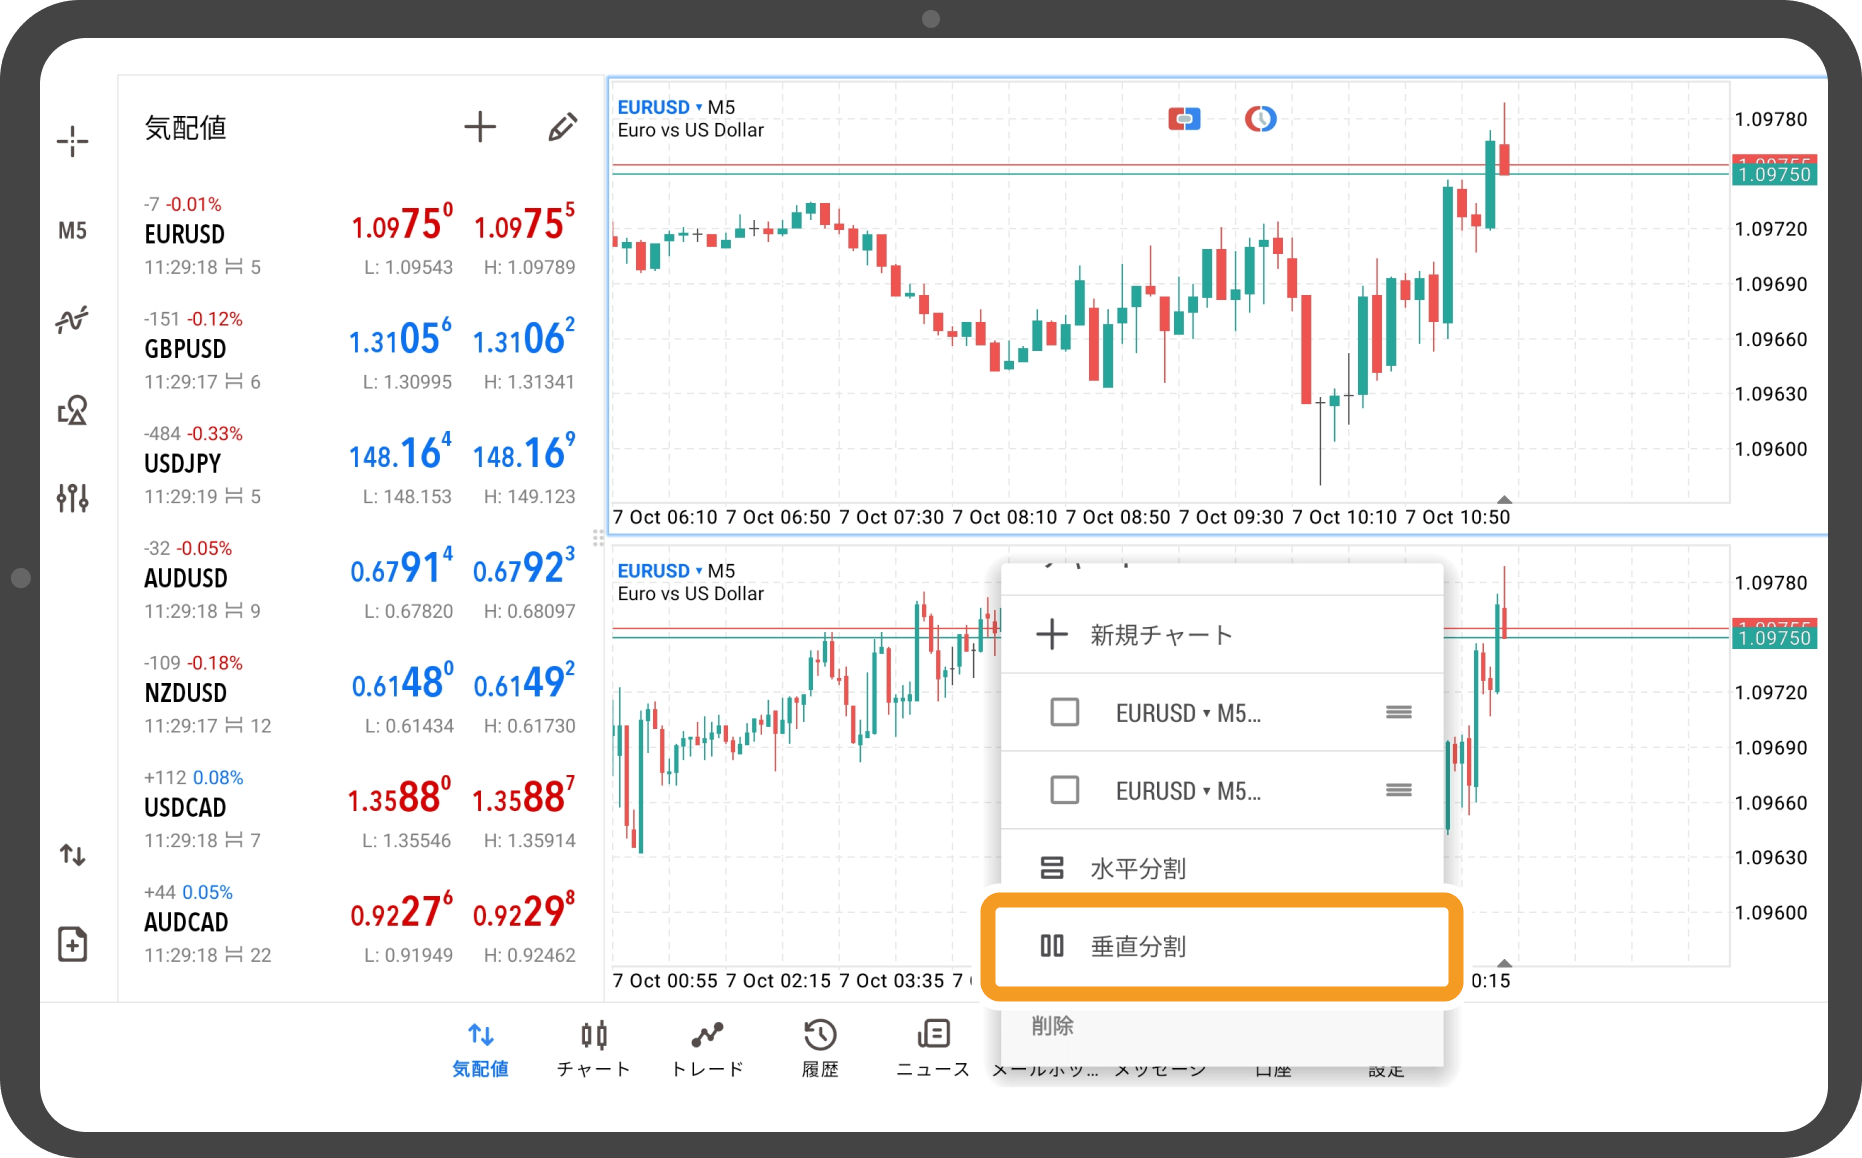
Task: Open chart settings sliders icon
Action: (72, 497)
